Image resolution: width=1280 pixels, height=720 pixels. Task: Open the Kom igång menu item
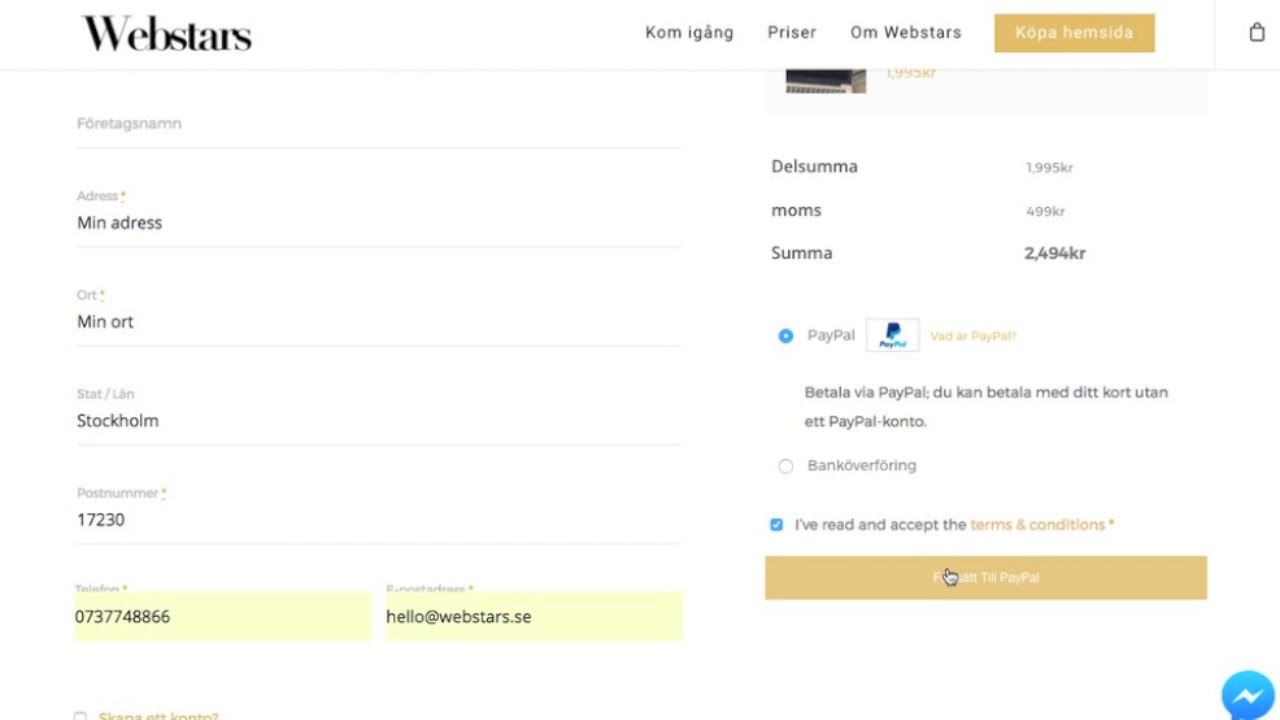tap(689, 32)
